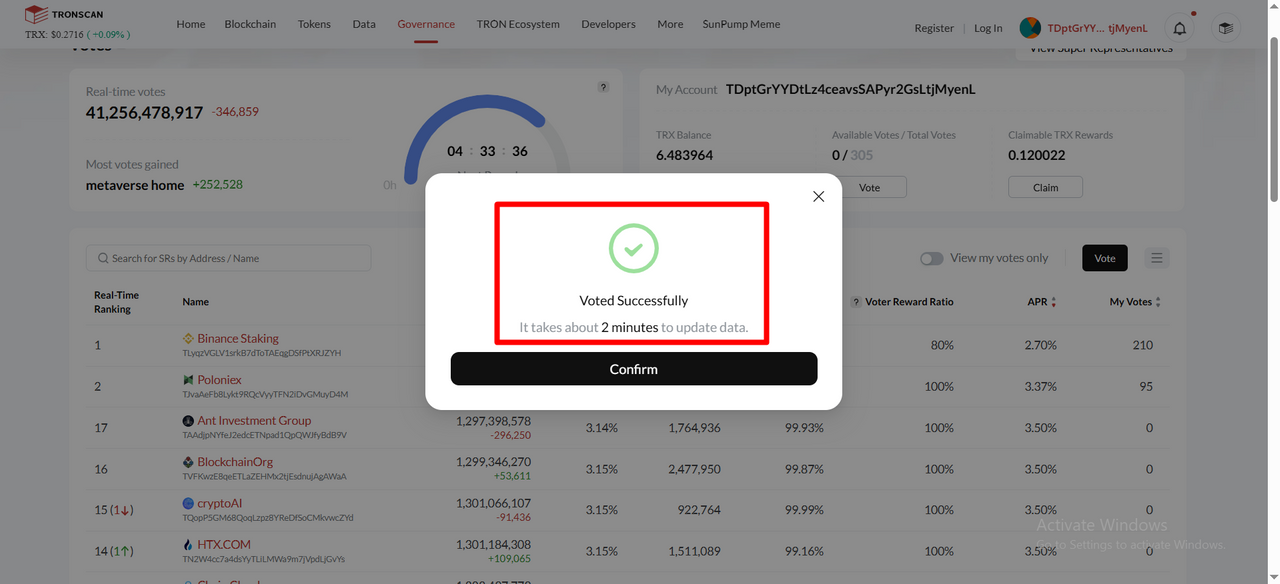
Task: Click the metaverse home most votes name
Action: (135, 185)
